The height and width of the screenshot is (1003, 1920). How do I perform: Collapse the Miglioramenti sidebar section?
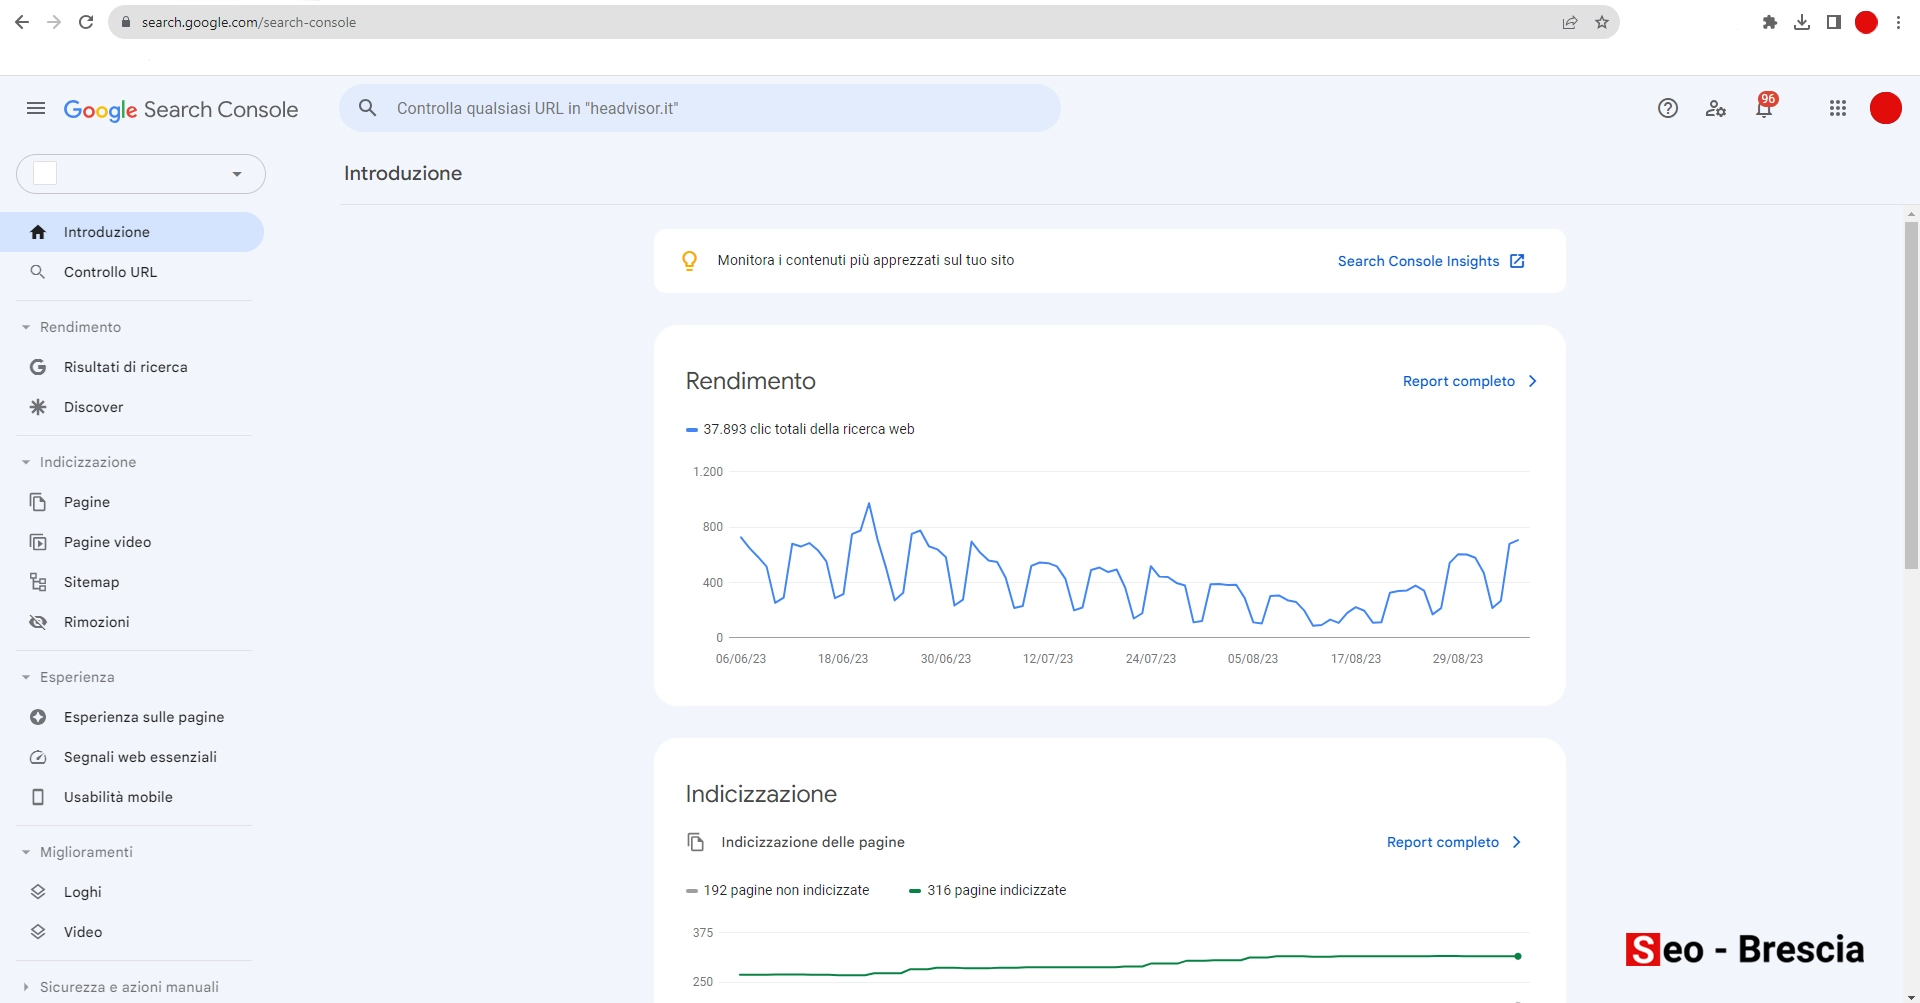point(26,852)
